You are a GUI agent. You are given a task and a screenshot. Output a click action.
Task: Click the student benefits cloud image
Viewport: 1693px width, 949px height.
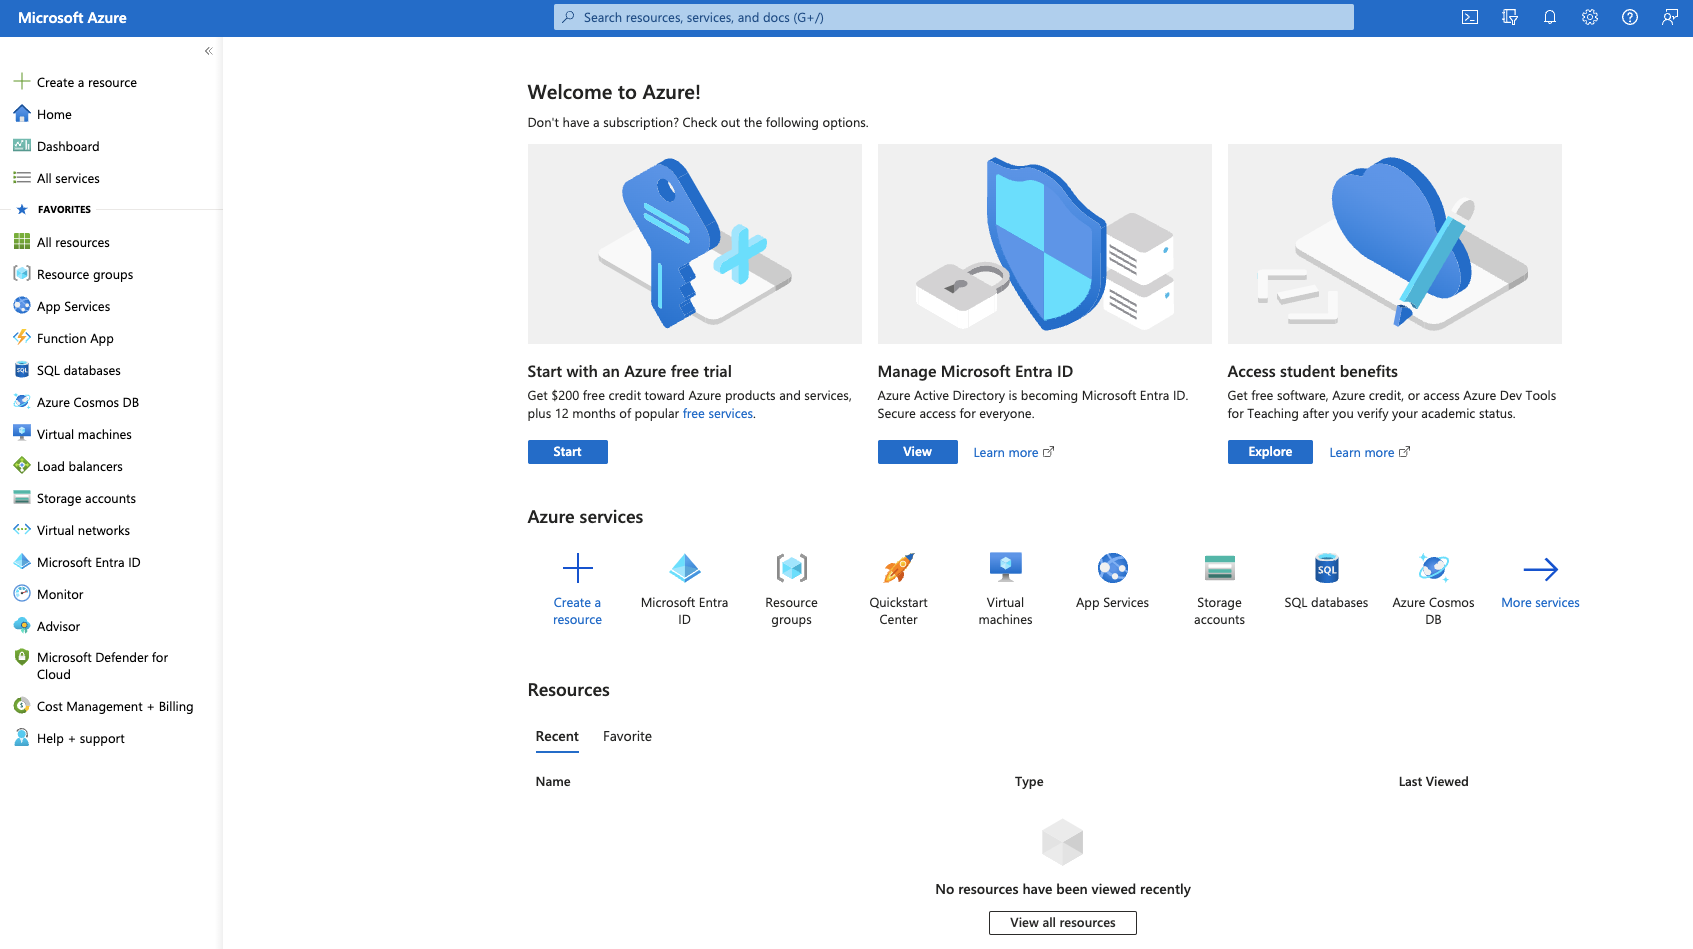pos(1394,244)
